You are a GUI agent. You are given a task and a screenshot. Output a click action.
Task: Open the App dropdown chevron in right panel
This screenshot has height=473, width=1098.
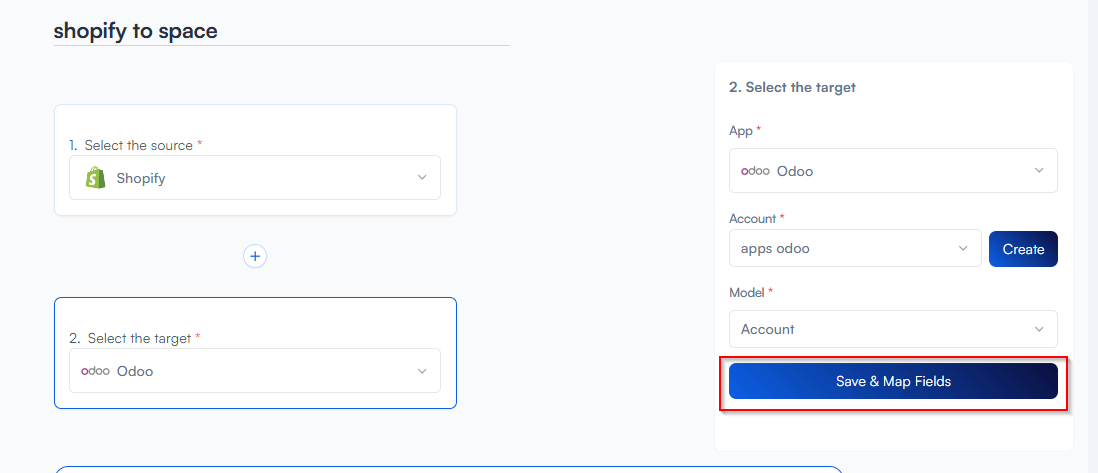pos(1039,171)
